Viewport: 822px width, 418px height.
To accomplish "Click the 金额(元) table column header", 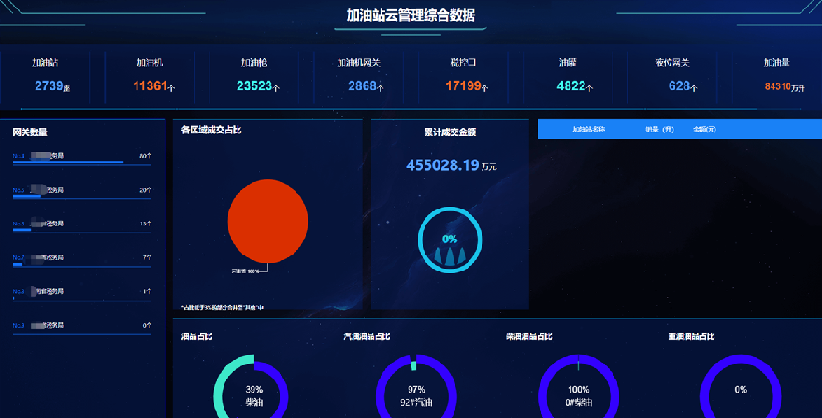I will point(704,129).
